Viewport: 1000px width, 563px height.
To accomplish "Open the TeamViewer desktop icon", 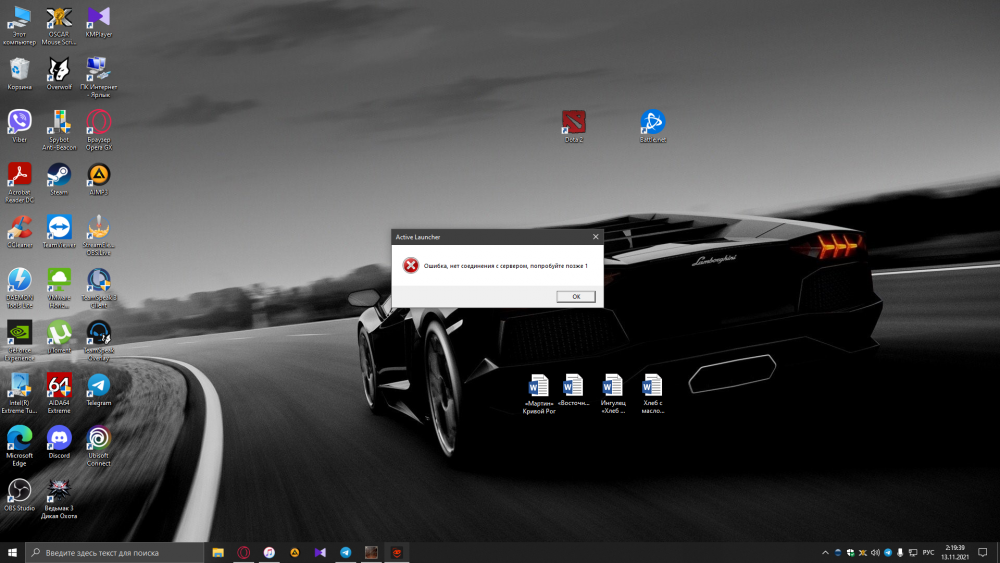I will pyautogui.click(x=59, y=227).
